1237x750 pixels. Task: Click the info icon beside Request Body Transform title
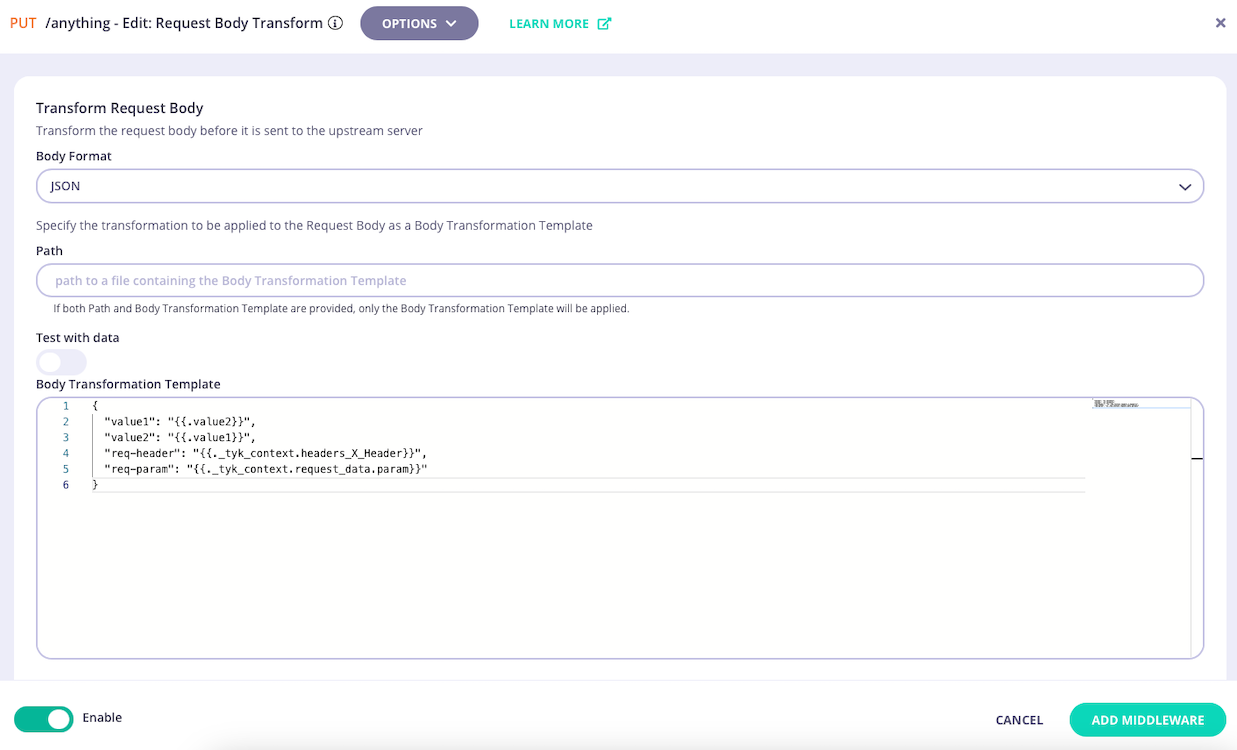pos(335,22)
